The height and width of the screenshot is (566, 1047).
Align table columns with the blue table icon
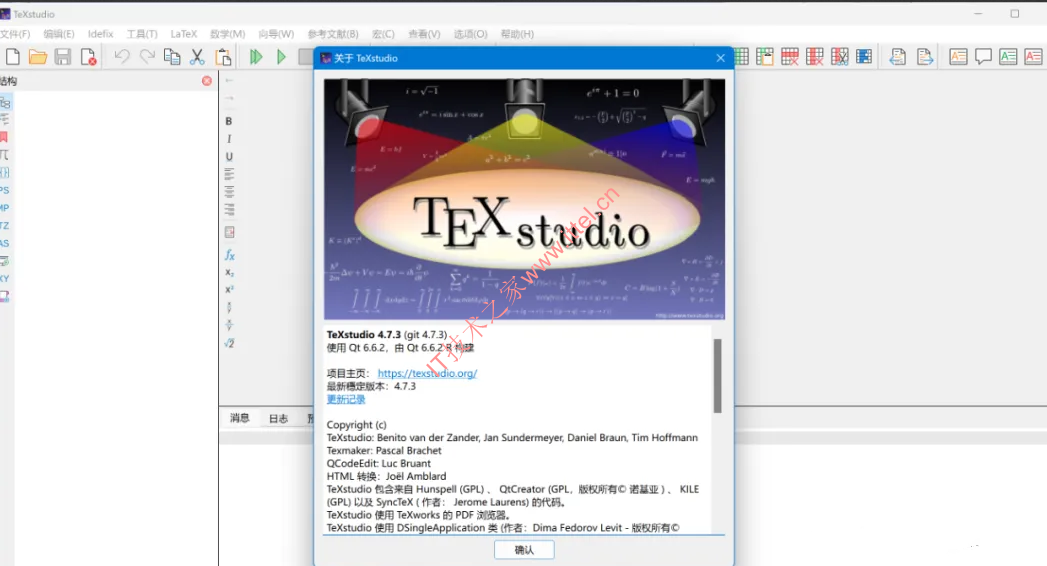tap(864, 57)
